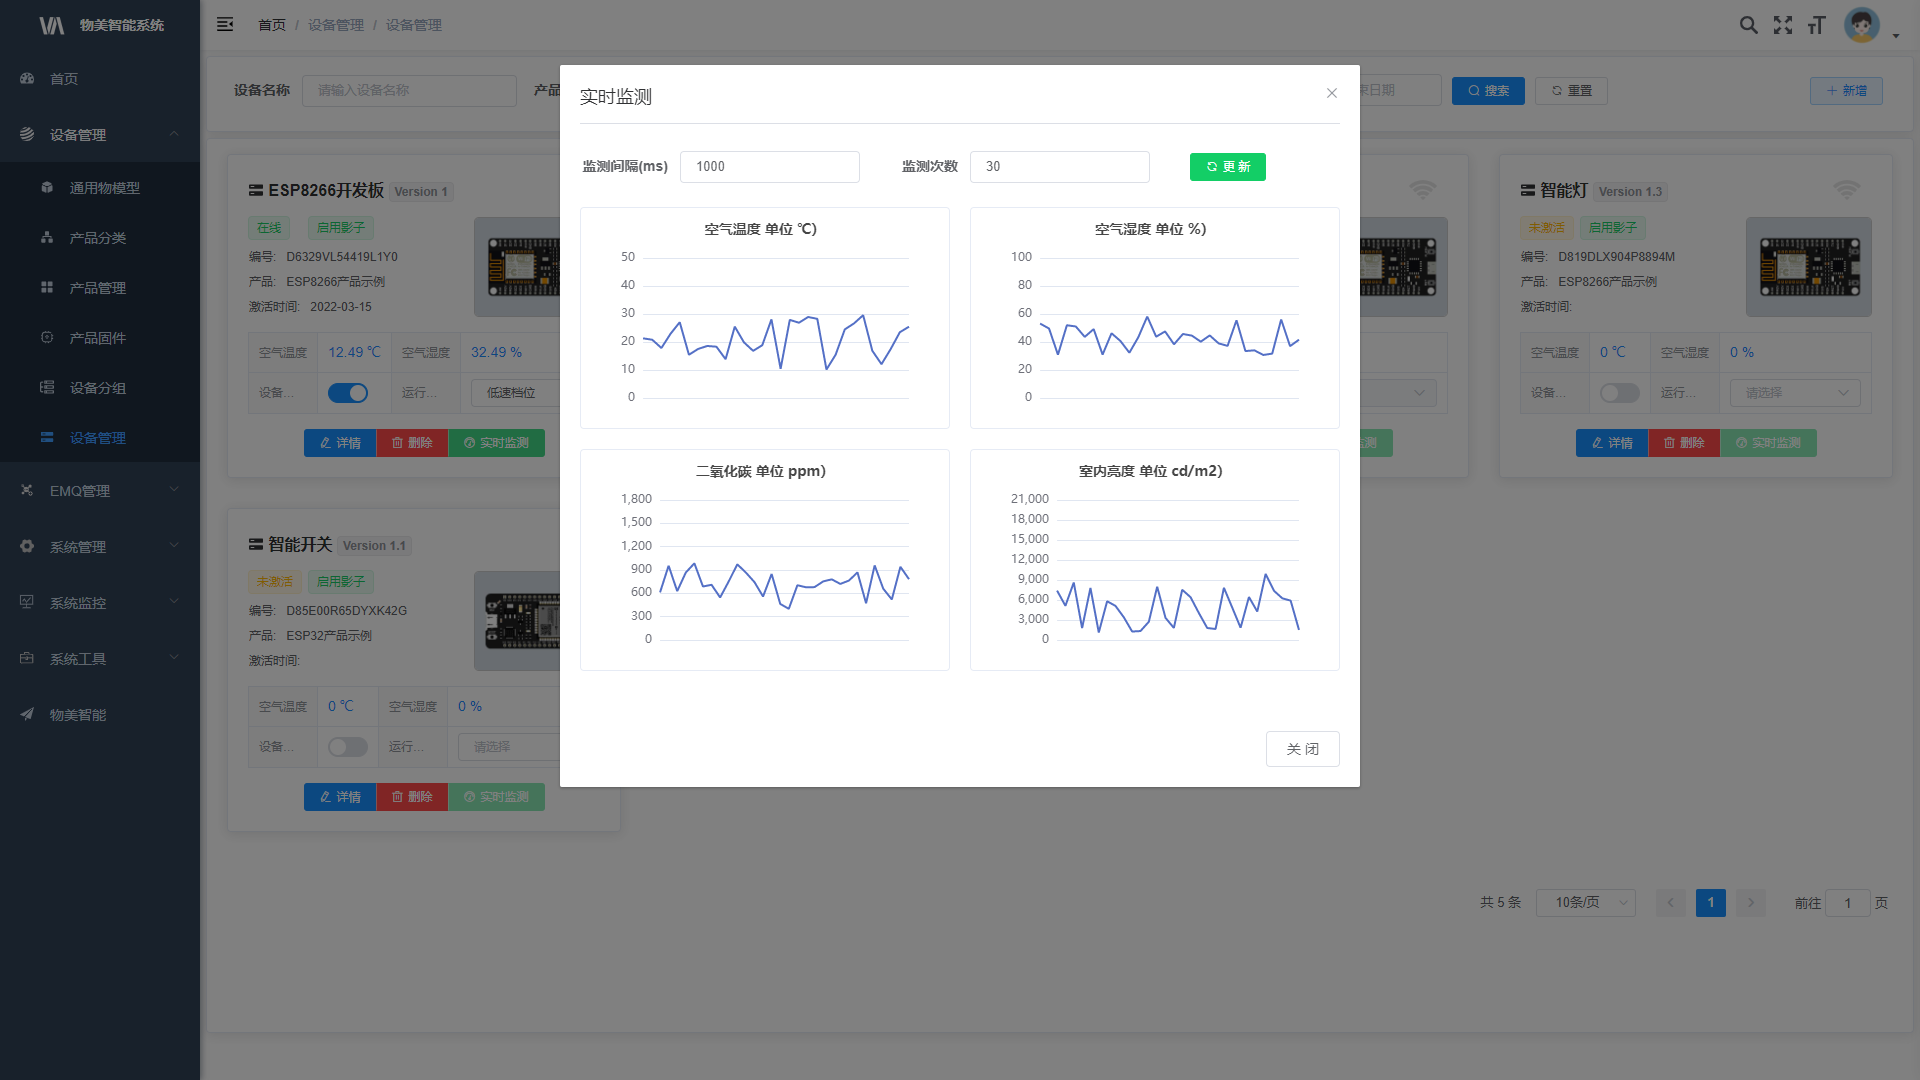1920x1080 pixels.
Task: Open font size setting icon
Action: pos(1817,25)
